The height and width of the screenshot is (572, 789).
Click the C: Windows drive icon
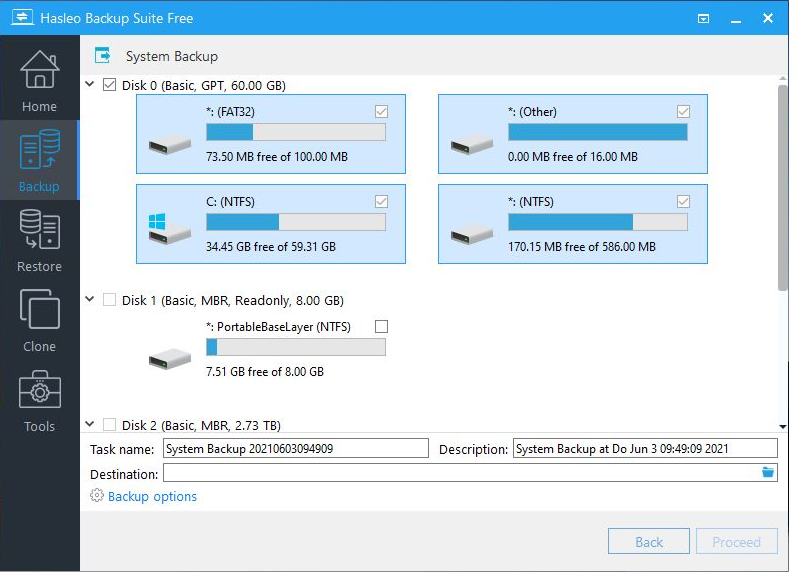(170, 228)
